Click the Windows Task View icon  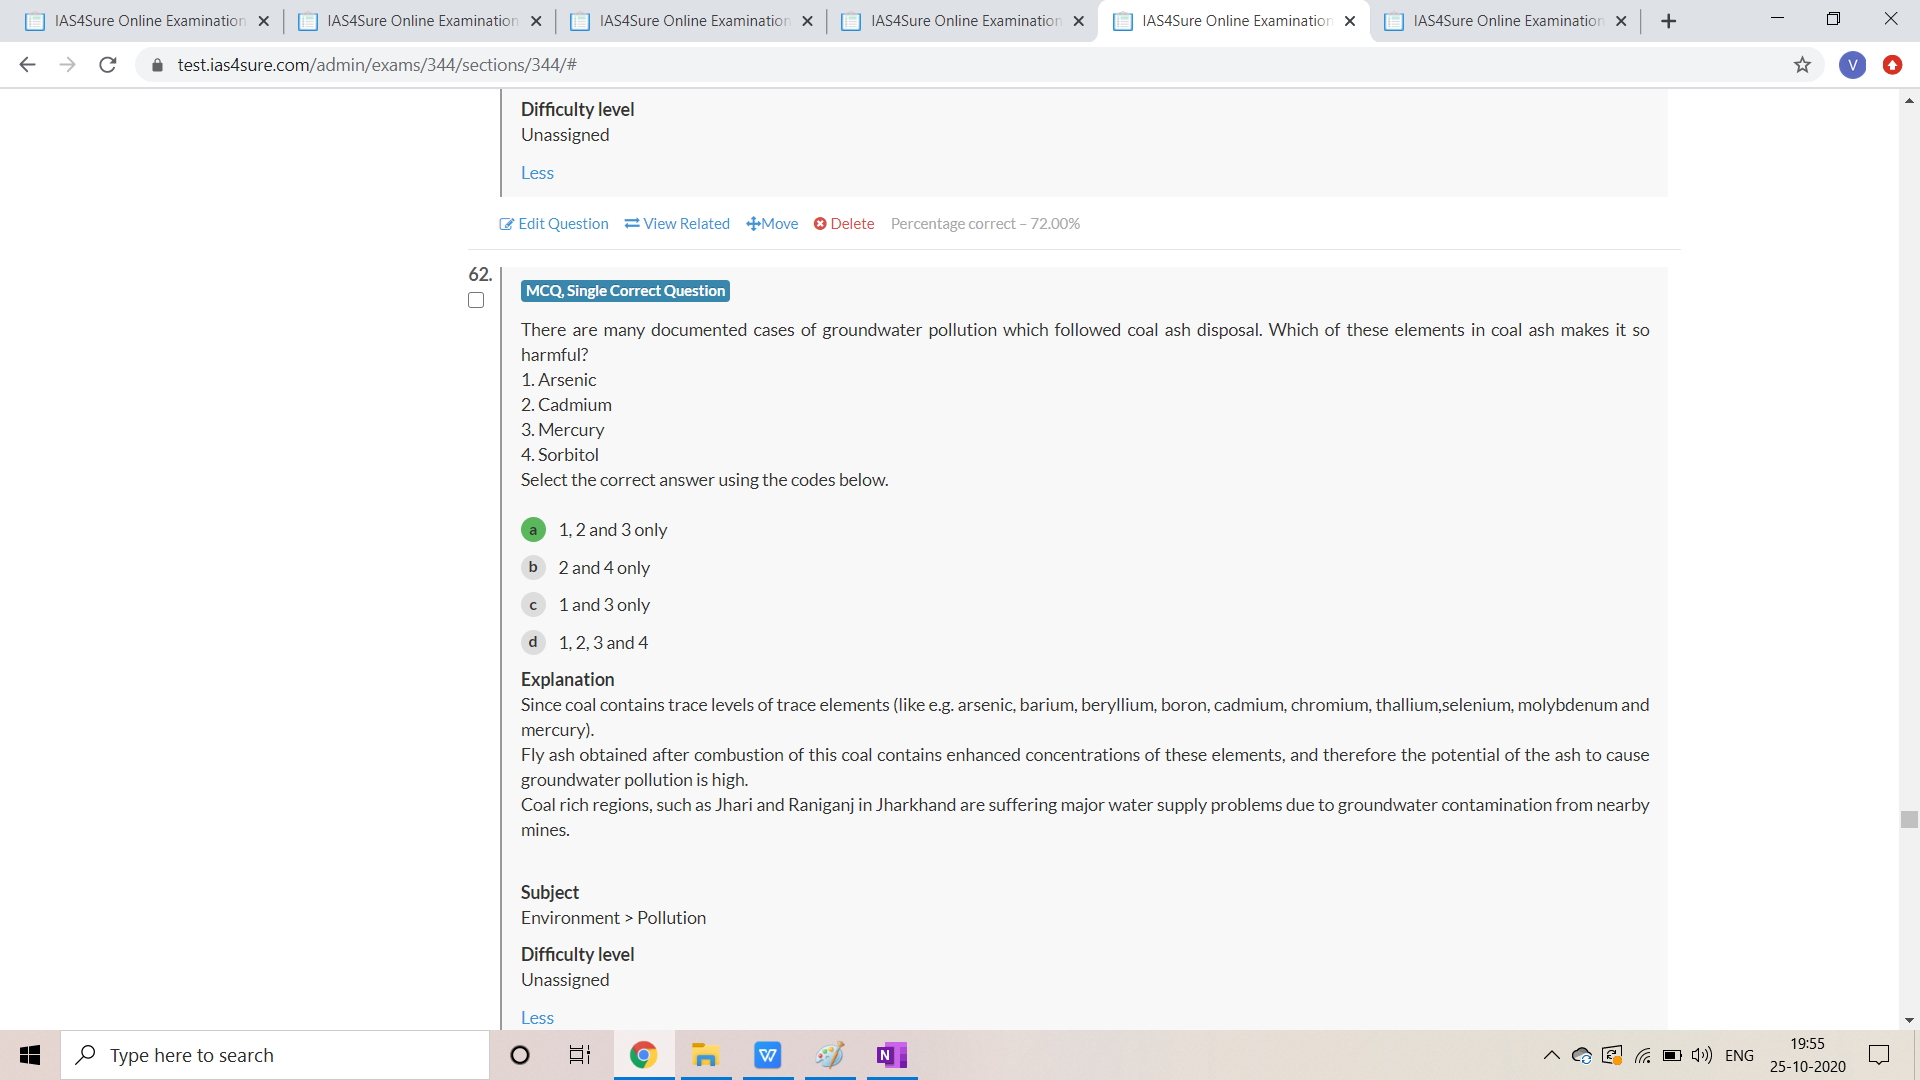[x=580, y=1055]
